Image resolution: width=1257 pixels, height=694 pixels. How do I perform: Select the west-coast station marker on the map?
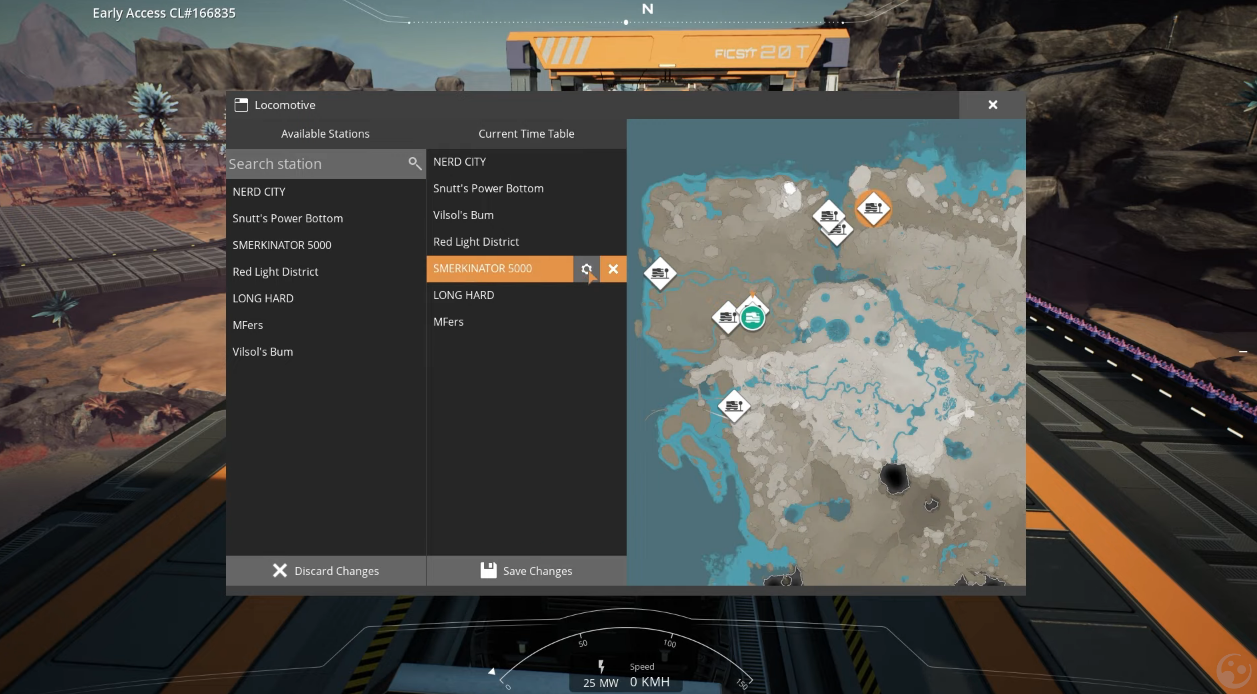click(659, 272)
